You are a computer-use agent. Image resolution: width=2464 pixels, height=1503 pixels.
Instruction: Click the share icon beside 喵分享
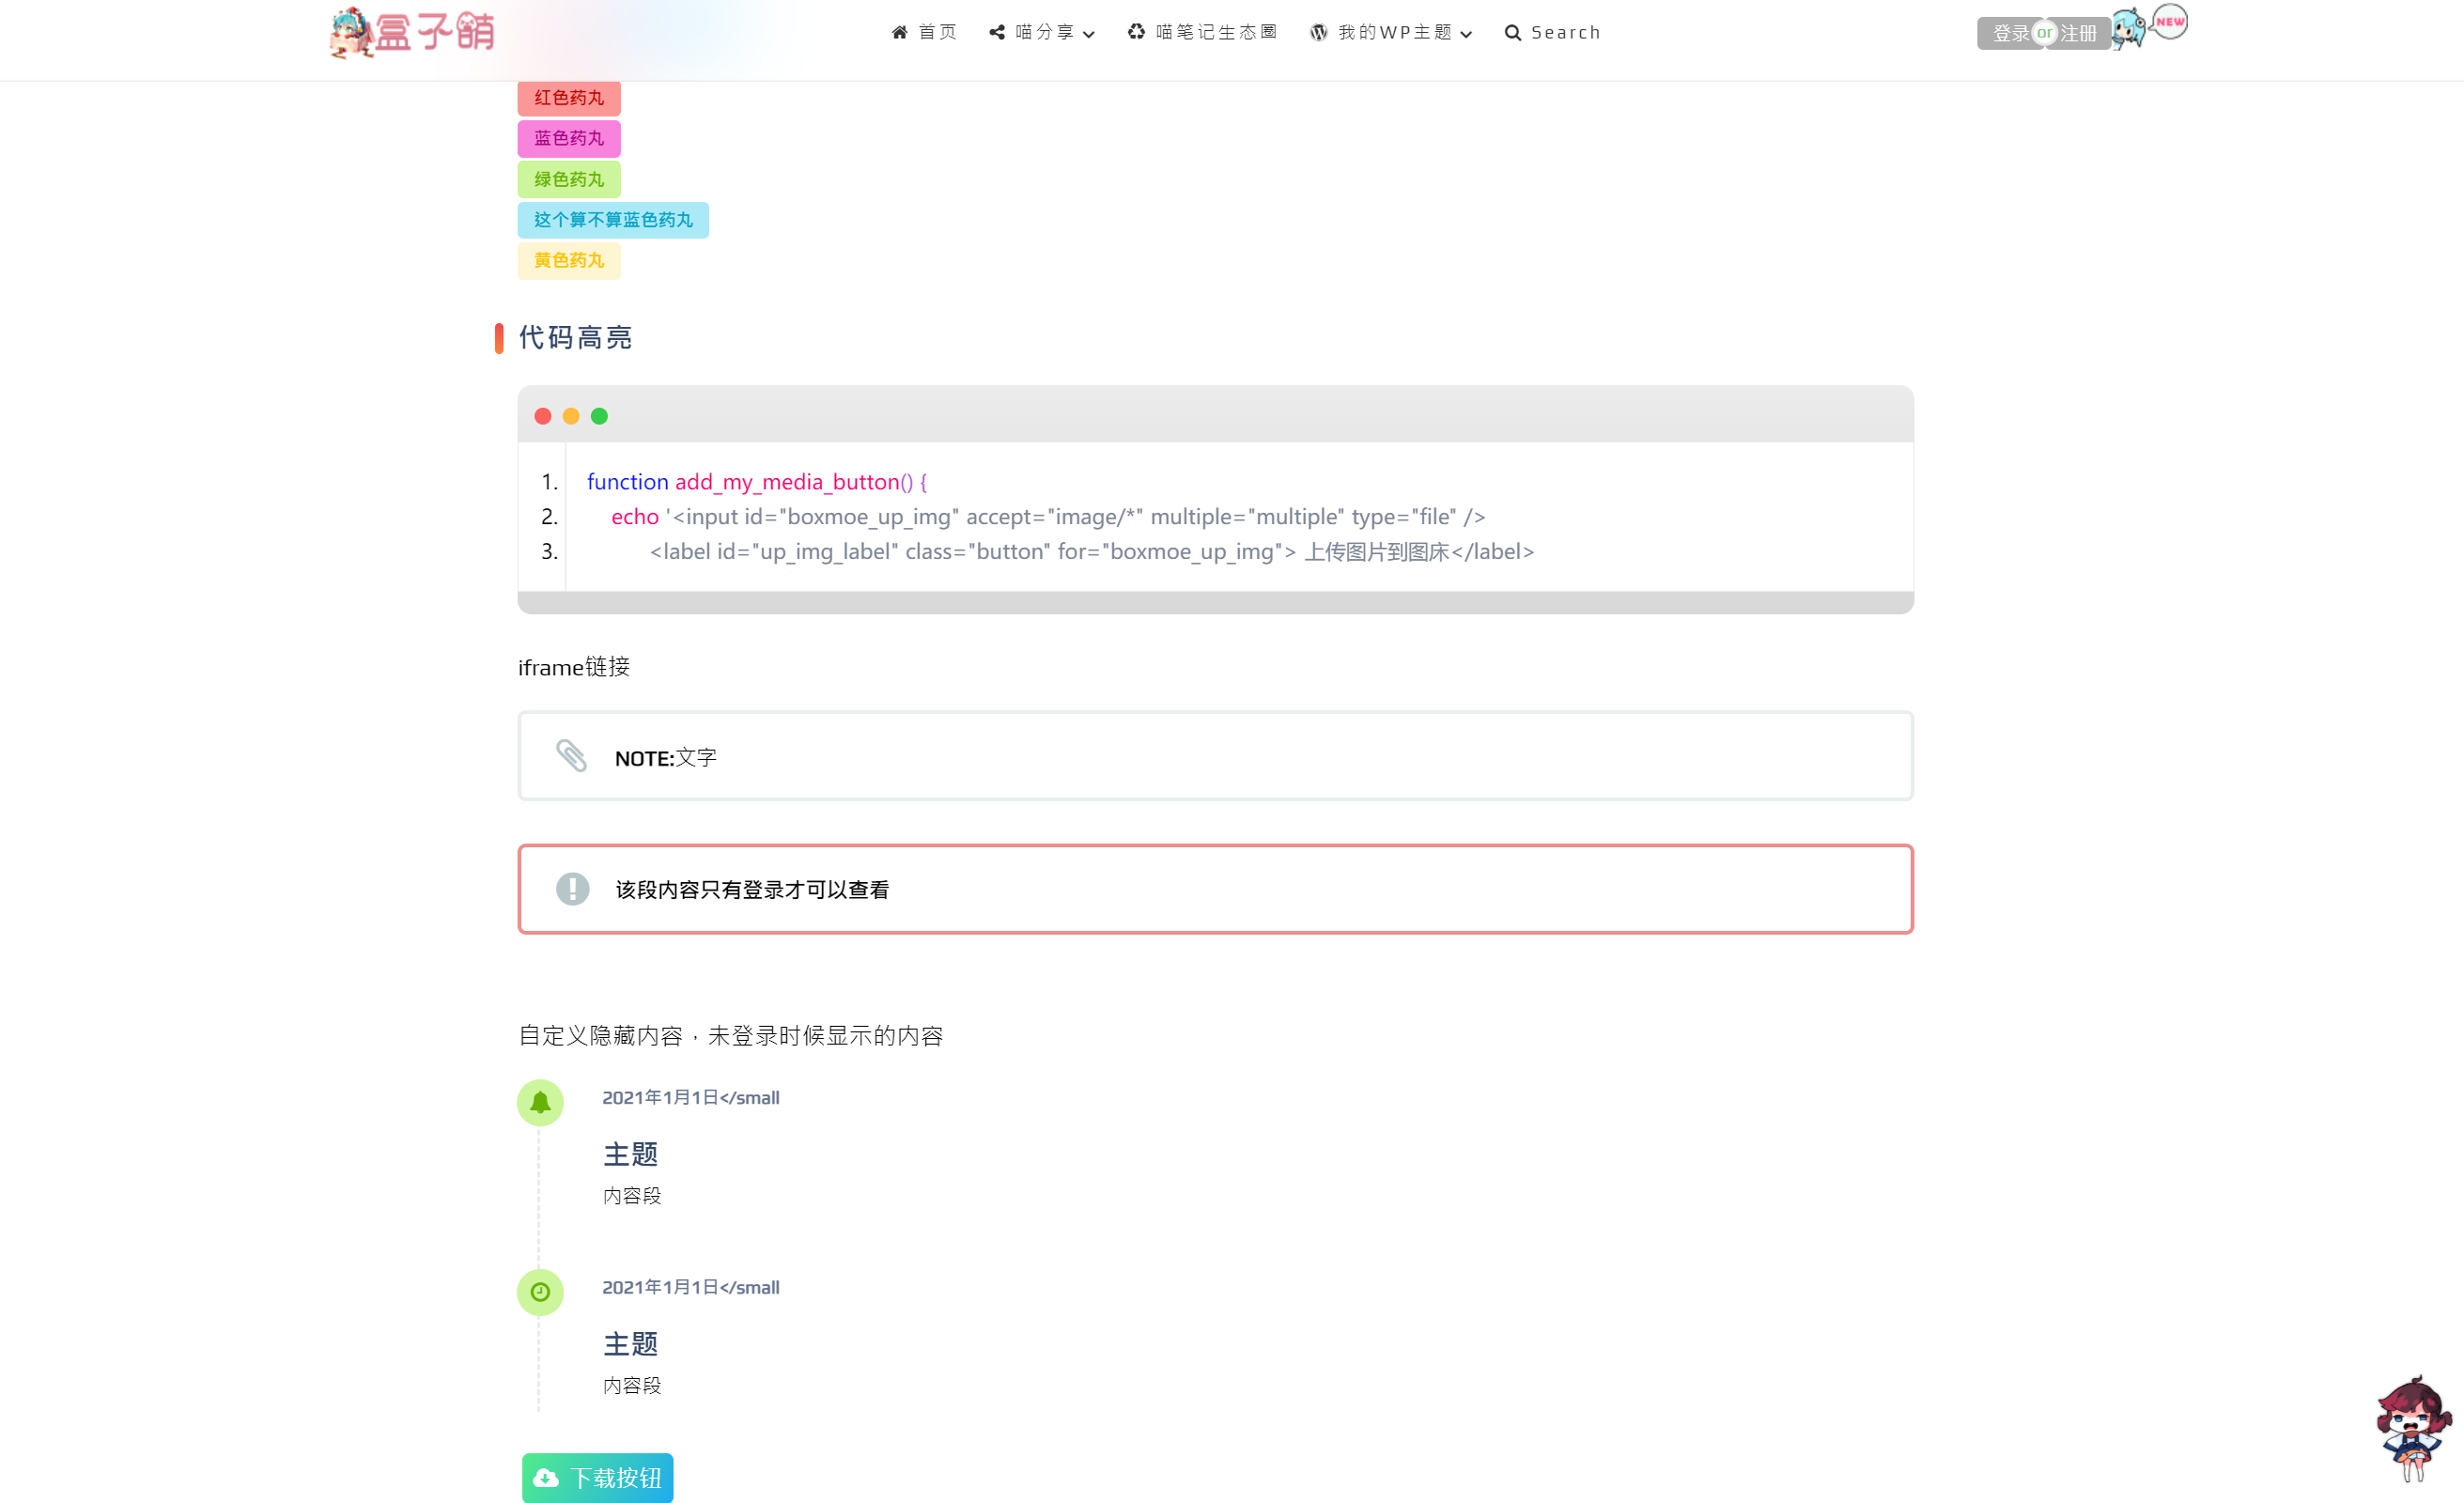pos(996,32)
